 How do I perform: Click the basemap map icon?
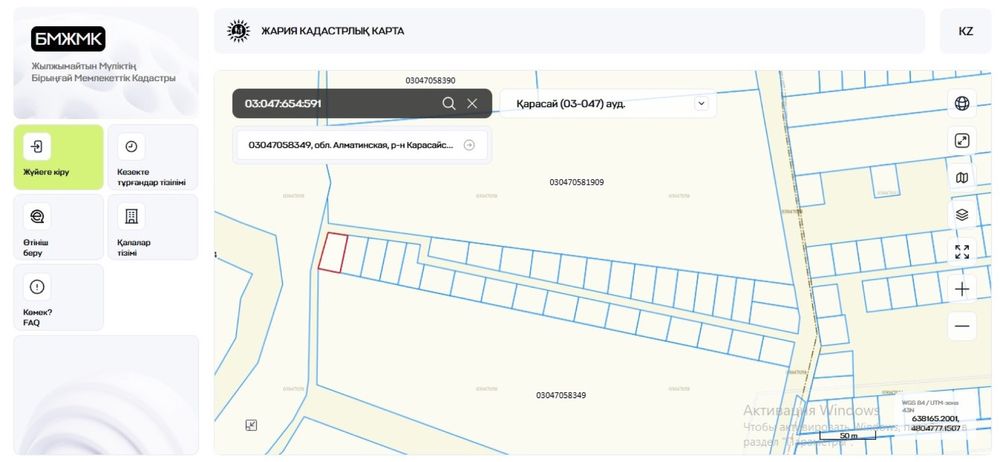click(962, 178)
